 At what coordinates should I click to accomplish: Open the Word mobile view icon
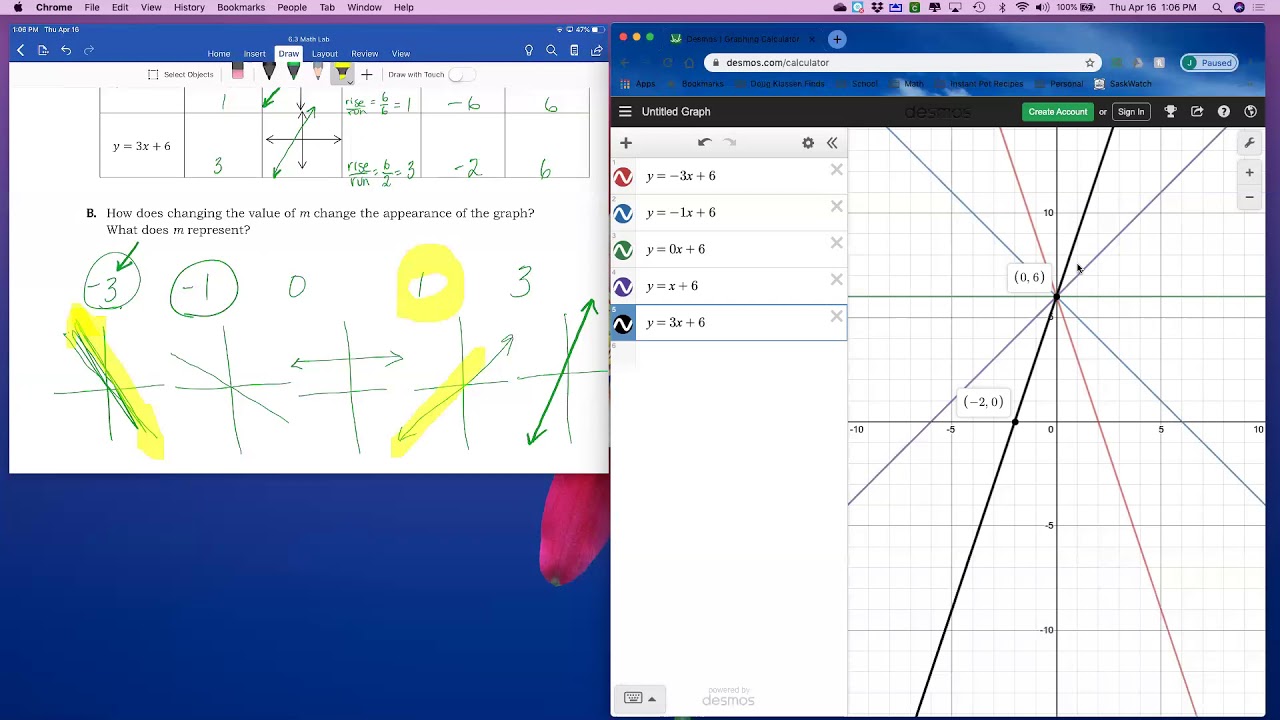(574, 50)
